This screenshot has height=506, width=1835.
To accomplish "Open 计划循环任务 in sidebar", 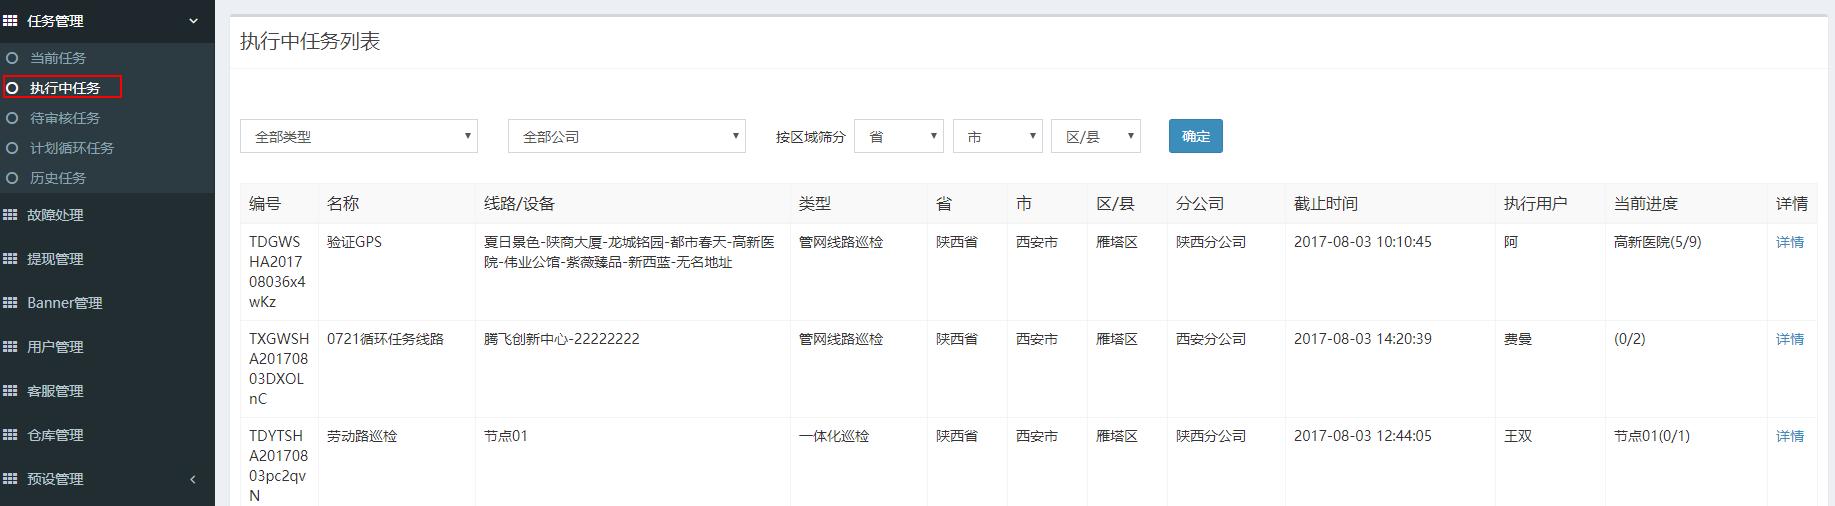I will point(72,148).
